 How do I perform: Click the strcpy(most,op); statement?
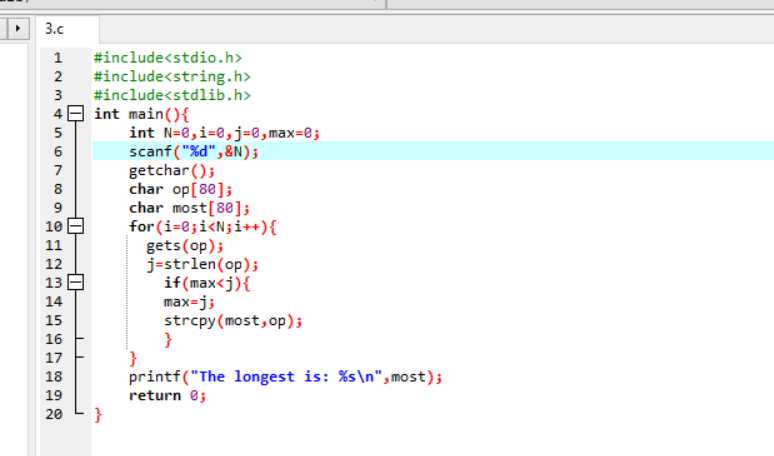pyautogui.click(x=233, y=320)
